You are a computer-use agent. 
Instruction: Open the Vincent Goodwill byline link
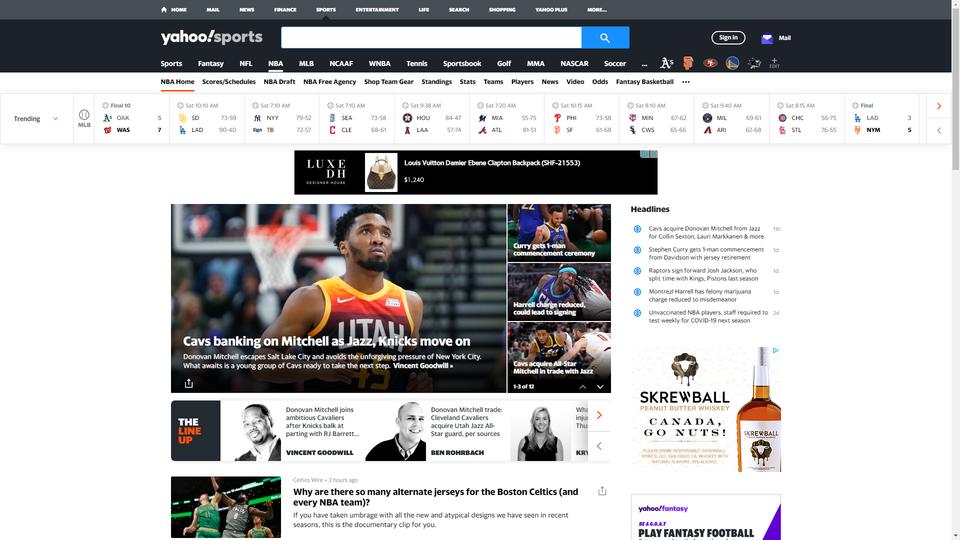click(422, 366)
